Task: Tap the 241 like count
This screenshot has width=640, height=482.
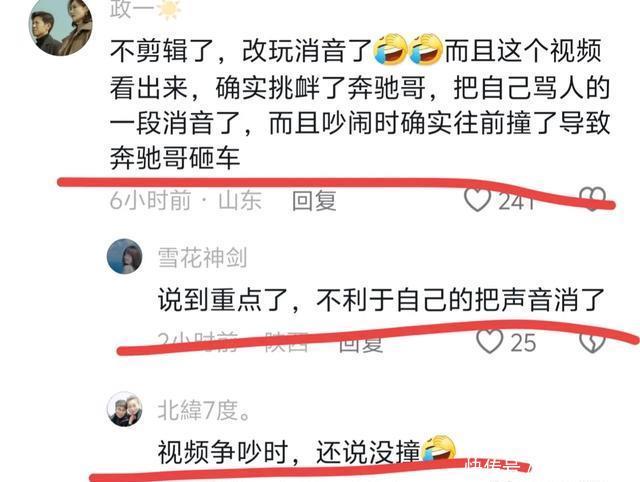Action: point(516,200)
